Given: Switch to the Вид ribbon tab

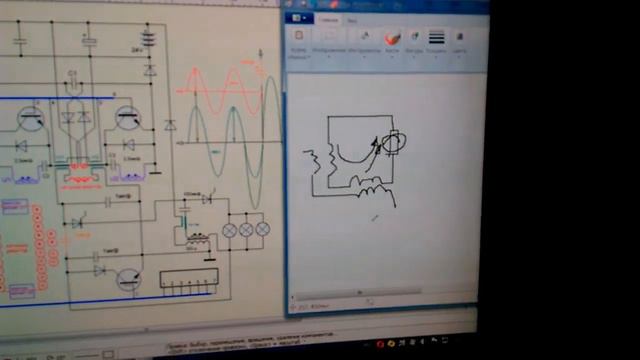Looking at the screenshot, I should click(x=352, y=20).
